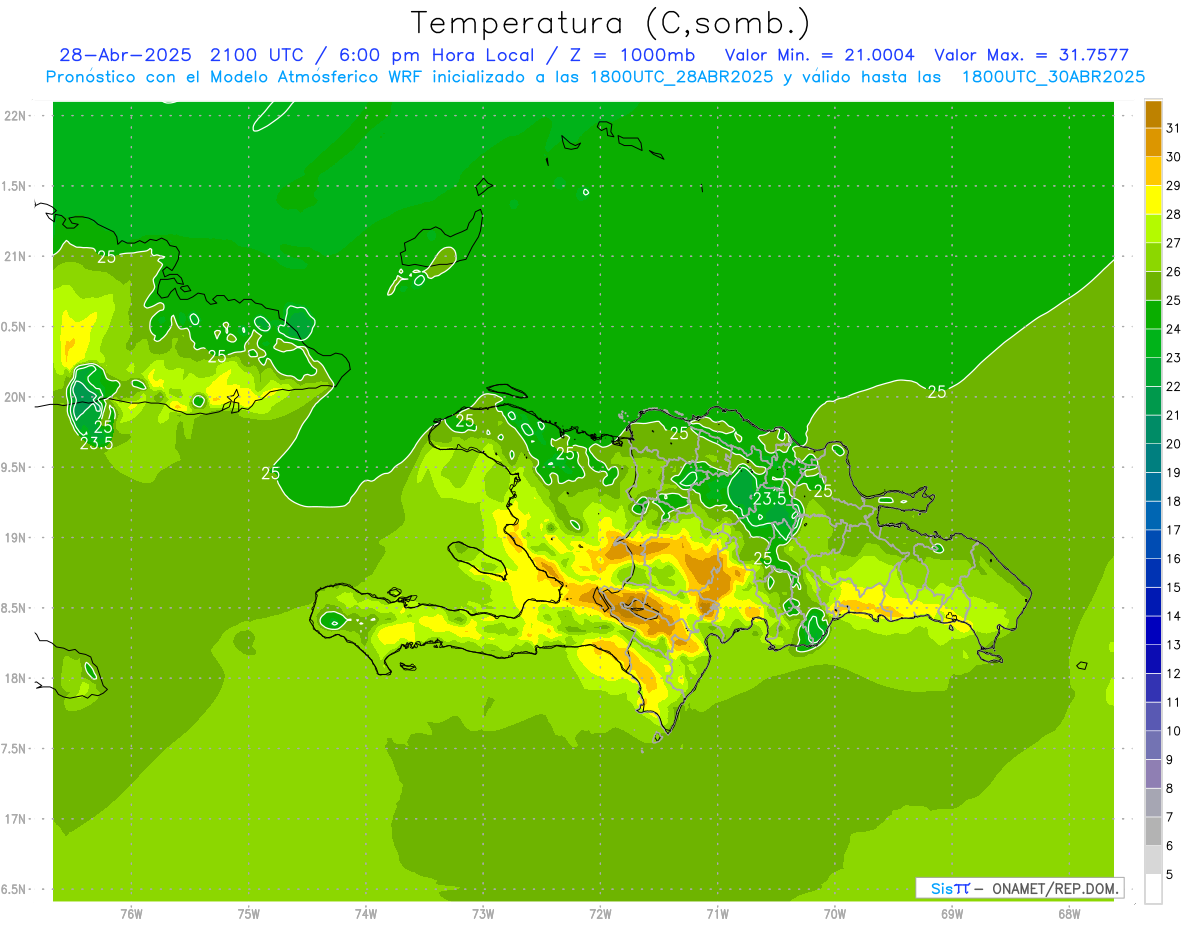The width and height of the screenshot is (1200, 927).
Task: Click the '23.5' contour label inside Dominican Republic
Action: 769,498
